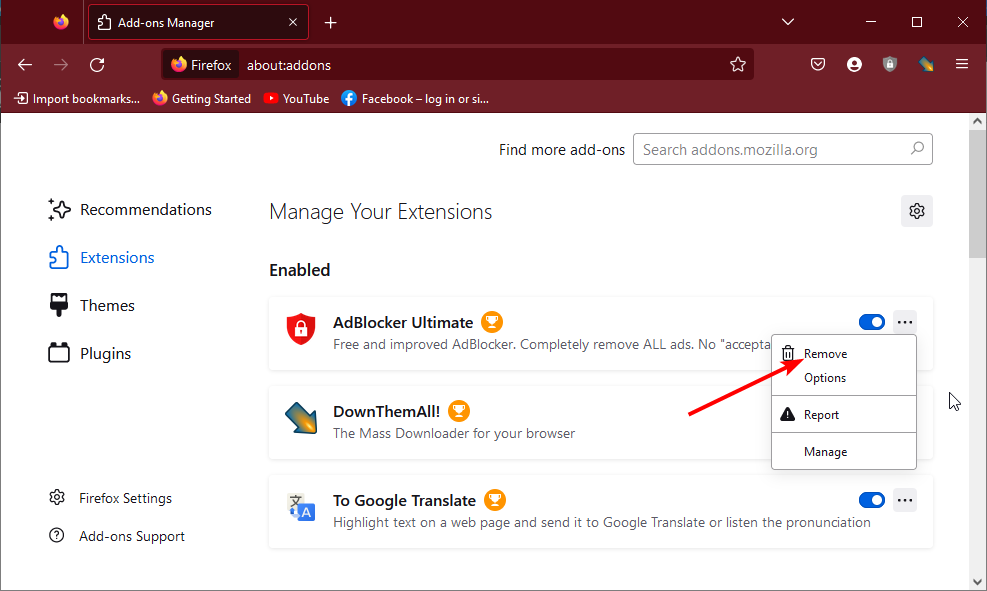Disable AdBlocker Ultimate with its toggle
The image size is (987, 591).
coord(872,322)
